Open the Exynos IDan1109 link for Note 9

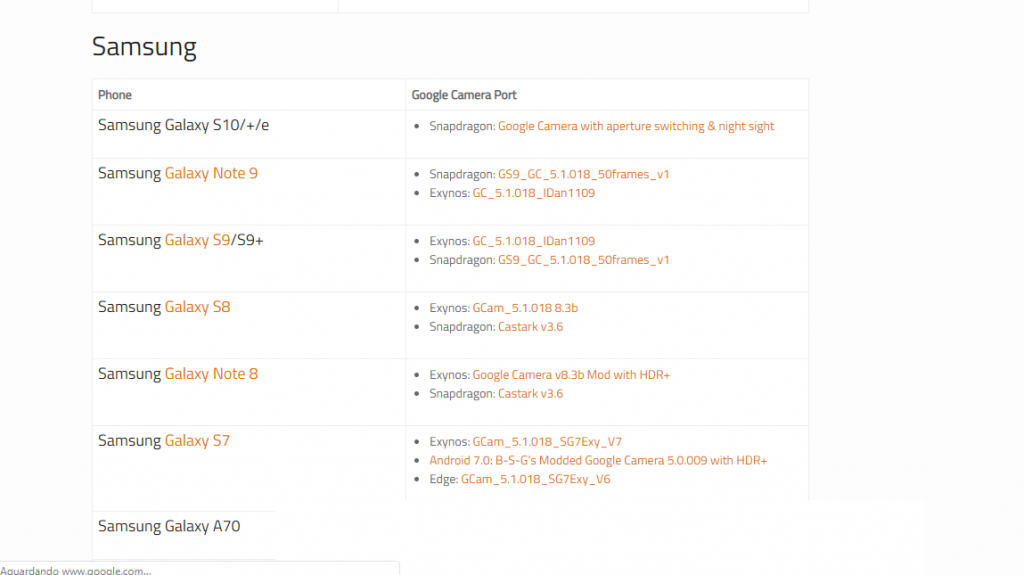tap(534, 193)
